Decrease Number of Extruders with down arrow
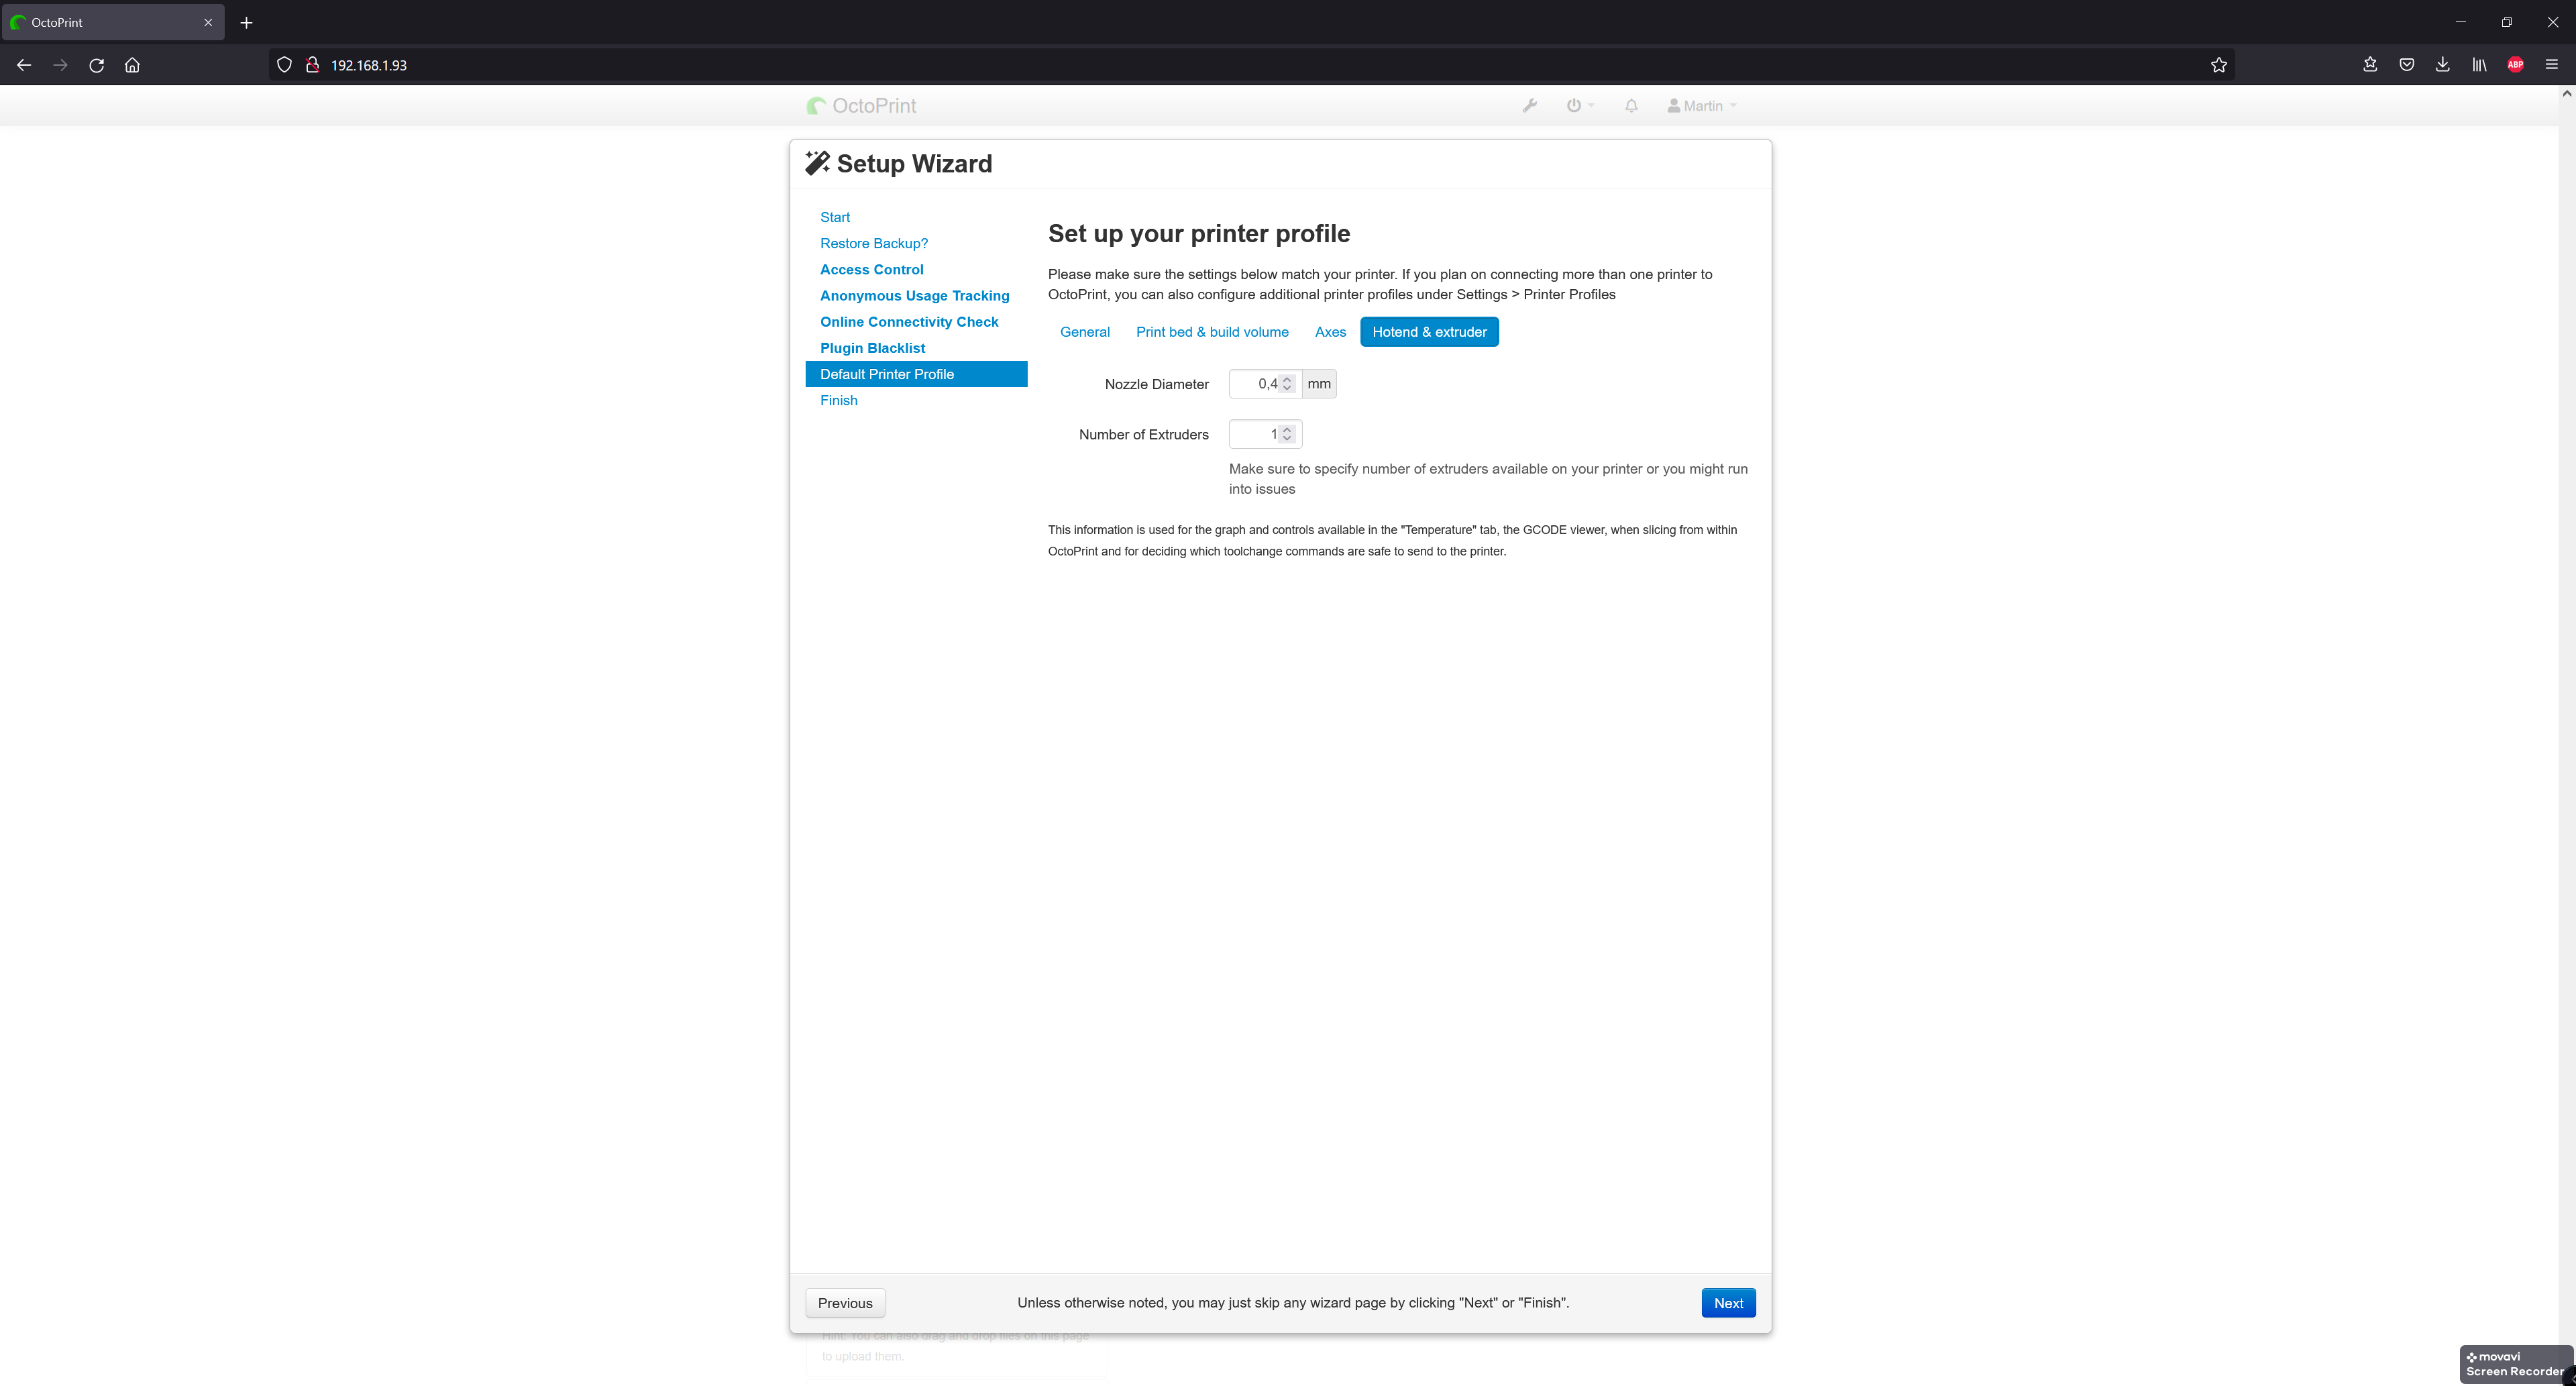The width and height of the screenshot is (2576, 1386). 1287,439
